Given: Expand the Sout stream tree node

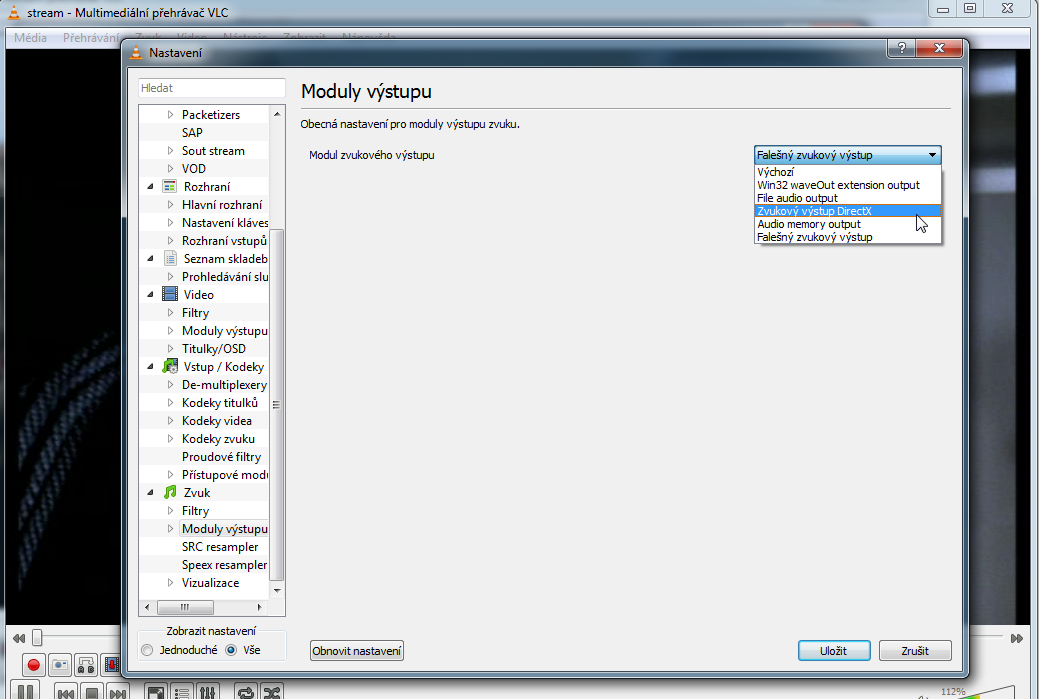Looking at the screenshot, I should [x=170, y=150].
